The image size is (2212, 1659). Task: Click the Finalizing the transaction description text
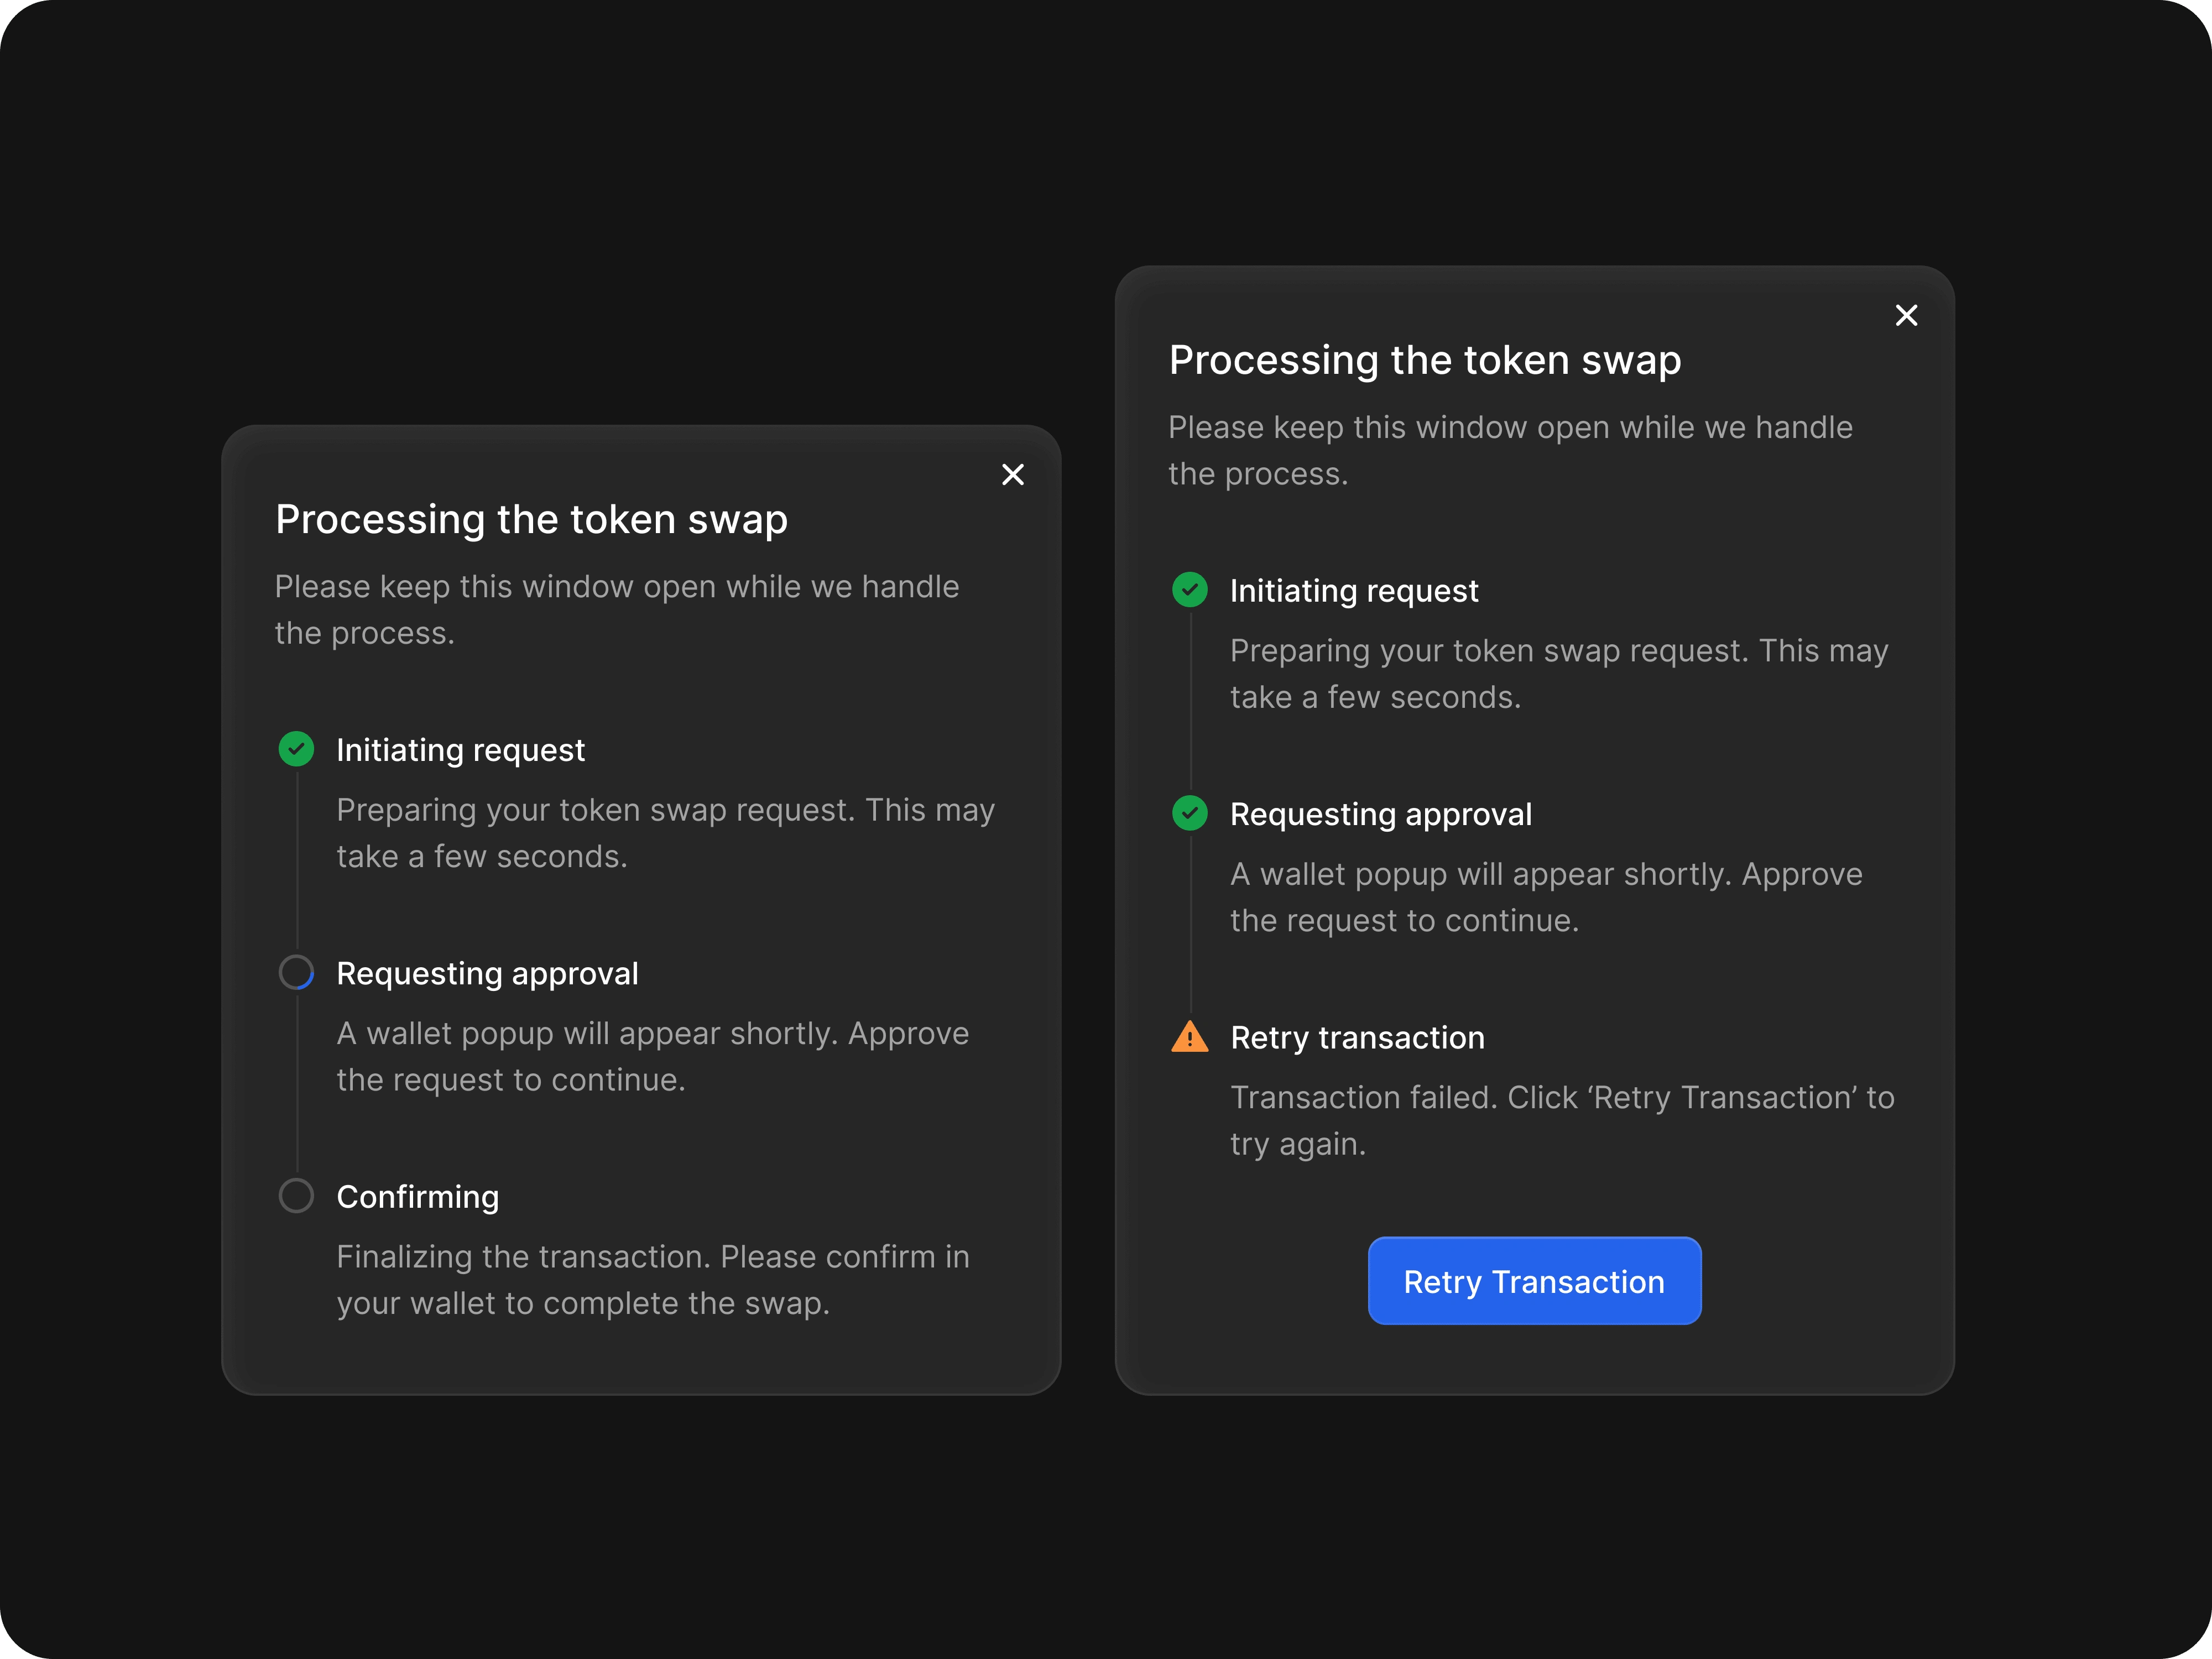pyautogui.click(x=652, y=1280)
